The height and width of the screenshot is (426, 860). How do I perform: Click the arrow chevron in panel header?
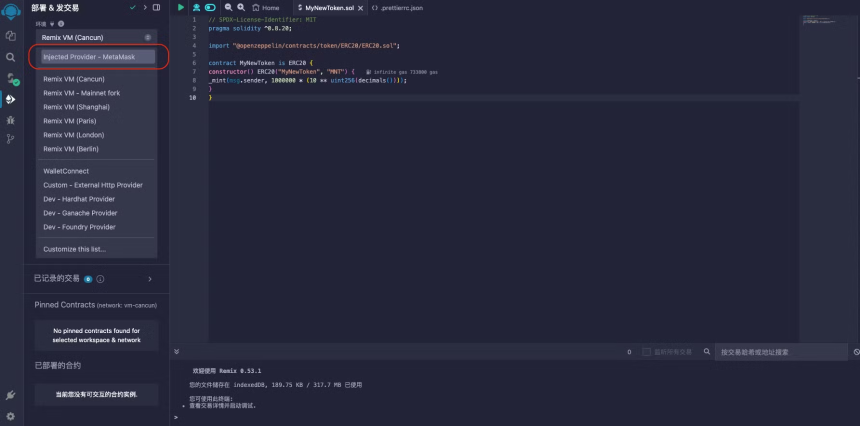[145, 8]
